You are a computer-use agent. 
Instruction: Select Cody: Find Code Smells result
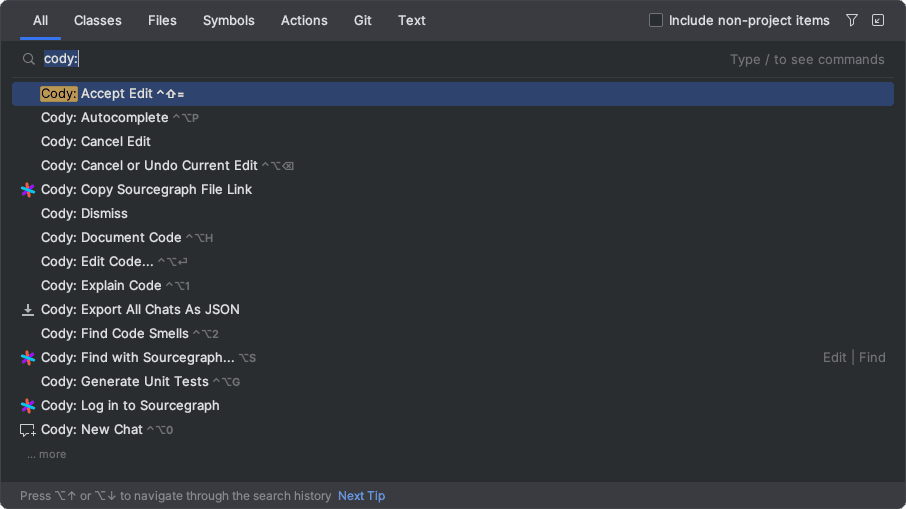click(x=453, y=333)
